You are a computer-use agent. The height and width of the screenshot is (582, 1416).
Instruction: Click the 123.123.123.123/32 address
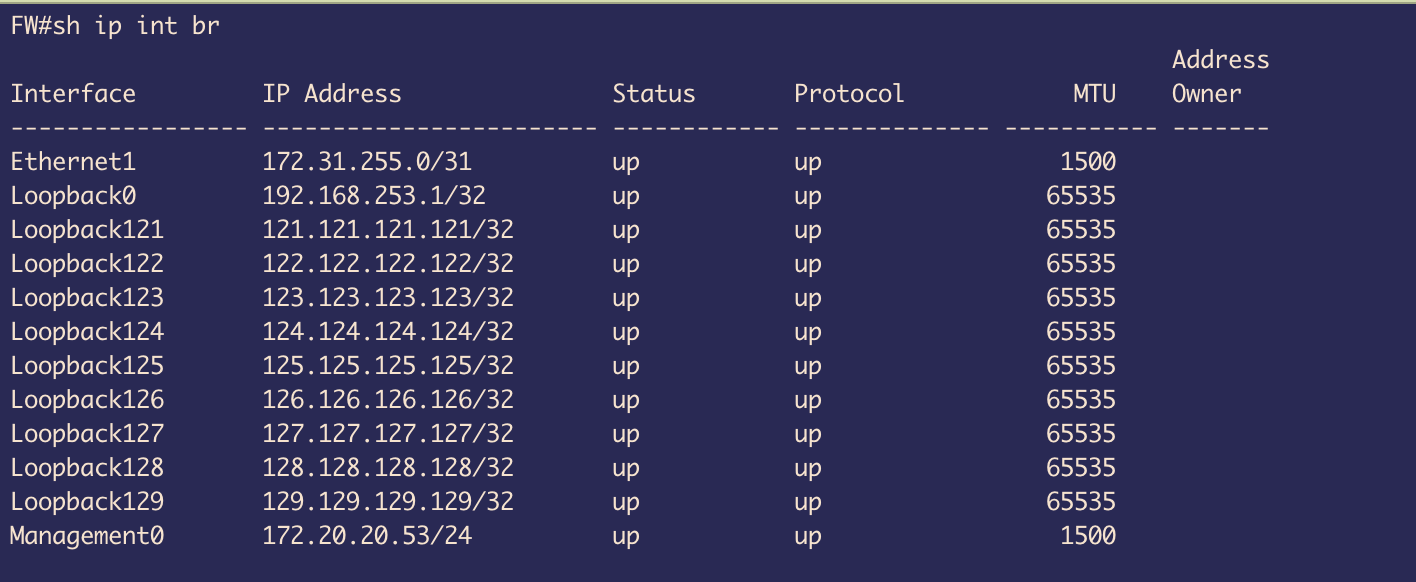pyautogui.click(x=388, y=298)
